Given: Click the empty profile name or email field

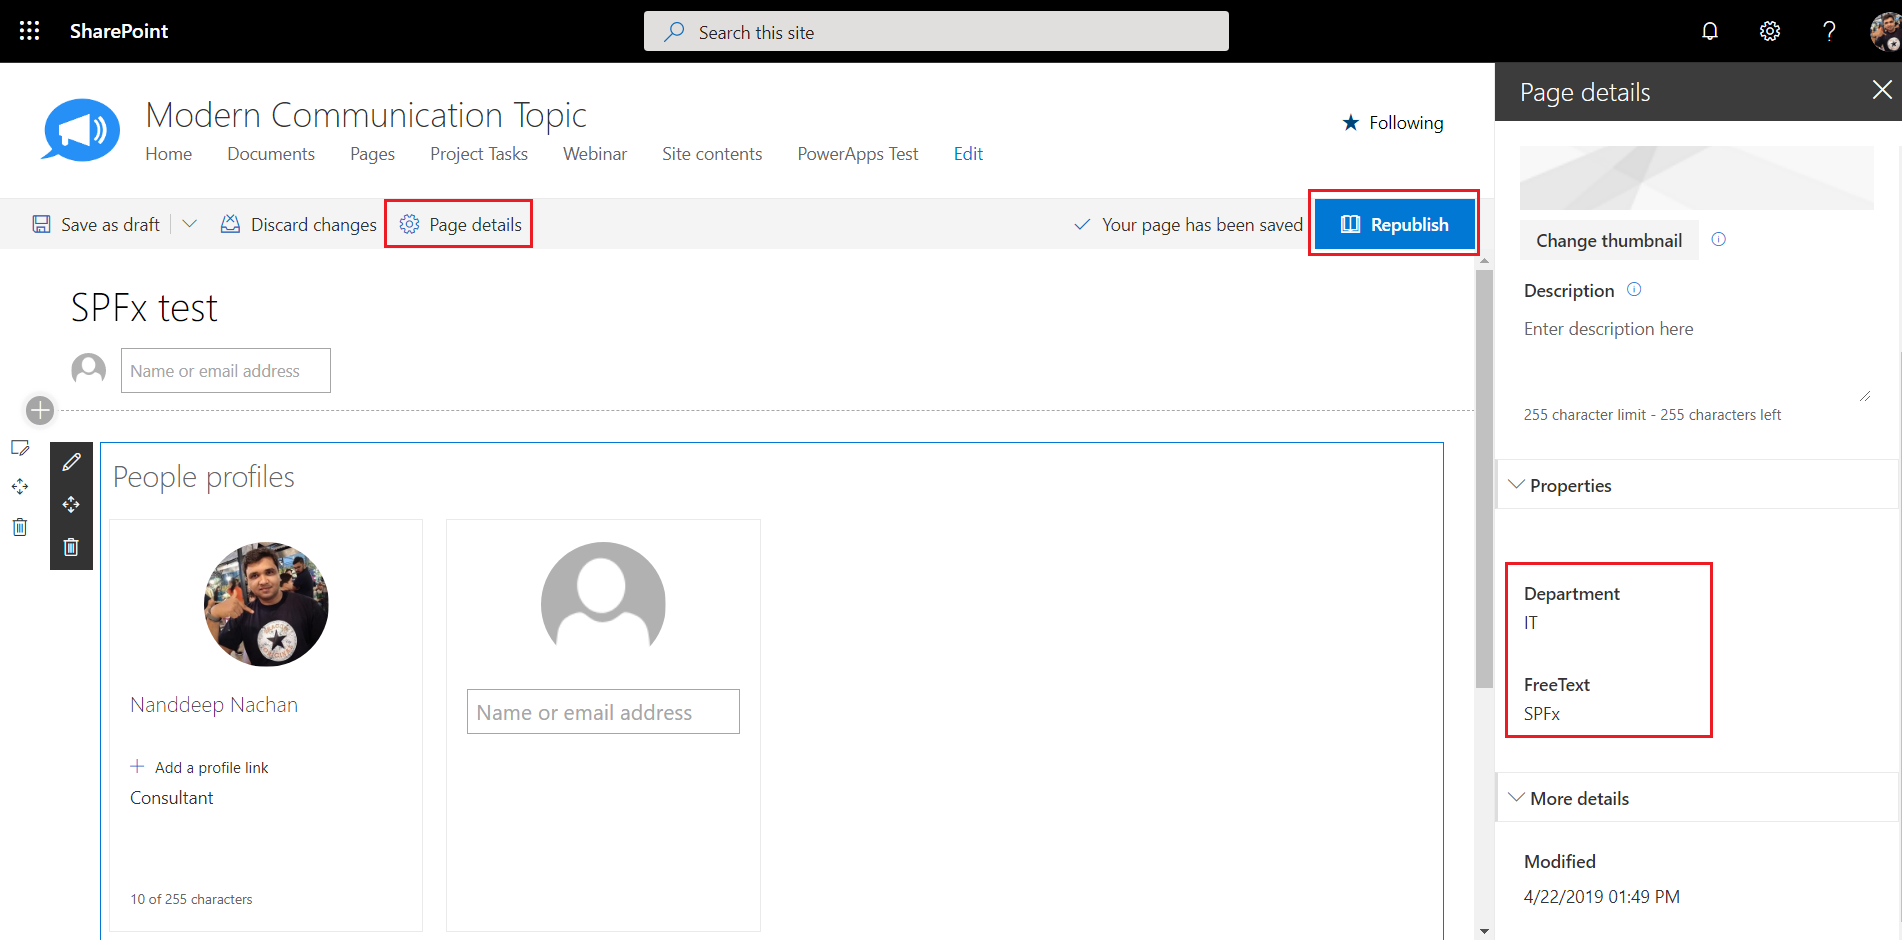Looking at the screenshot, I should (603, 712).
